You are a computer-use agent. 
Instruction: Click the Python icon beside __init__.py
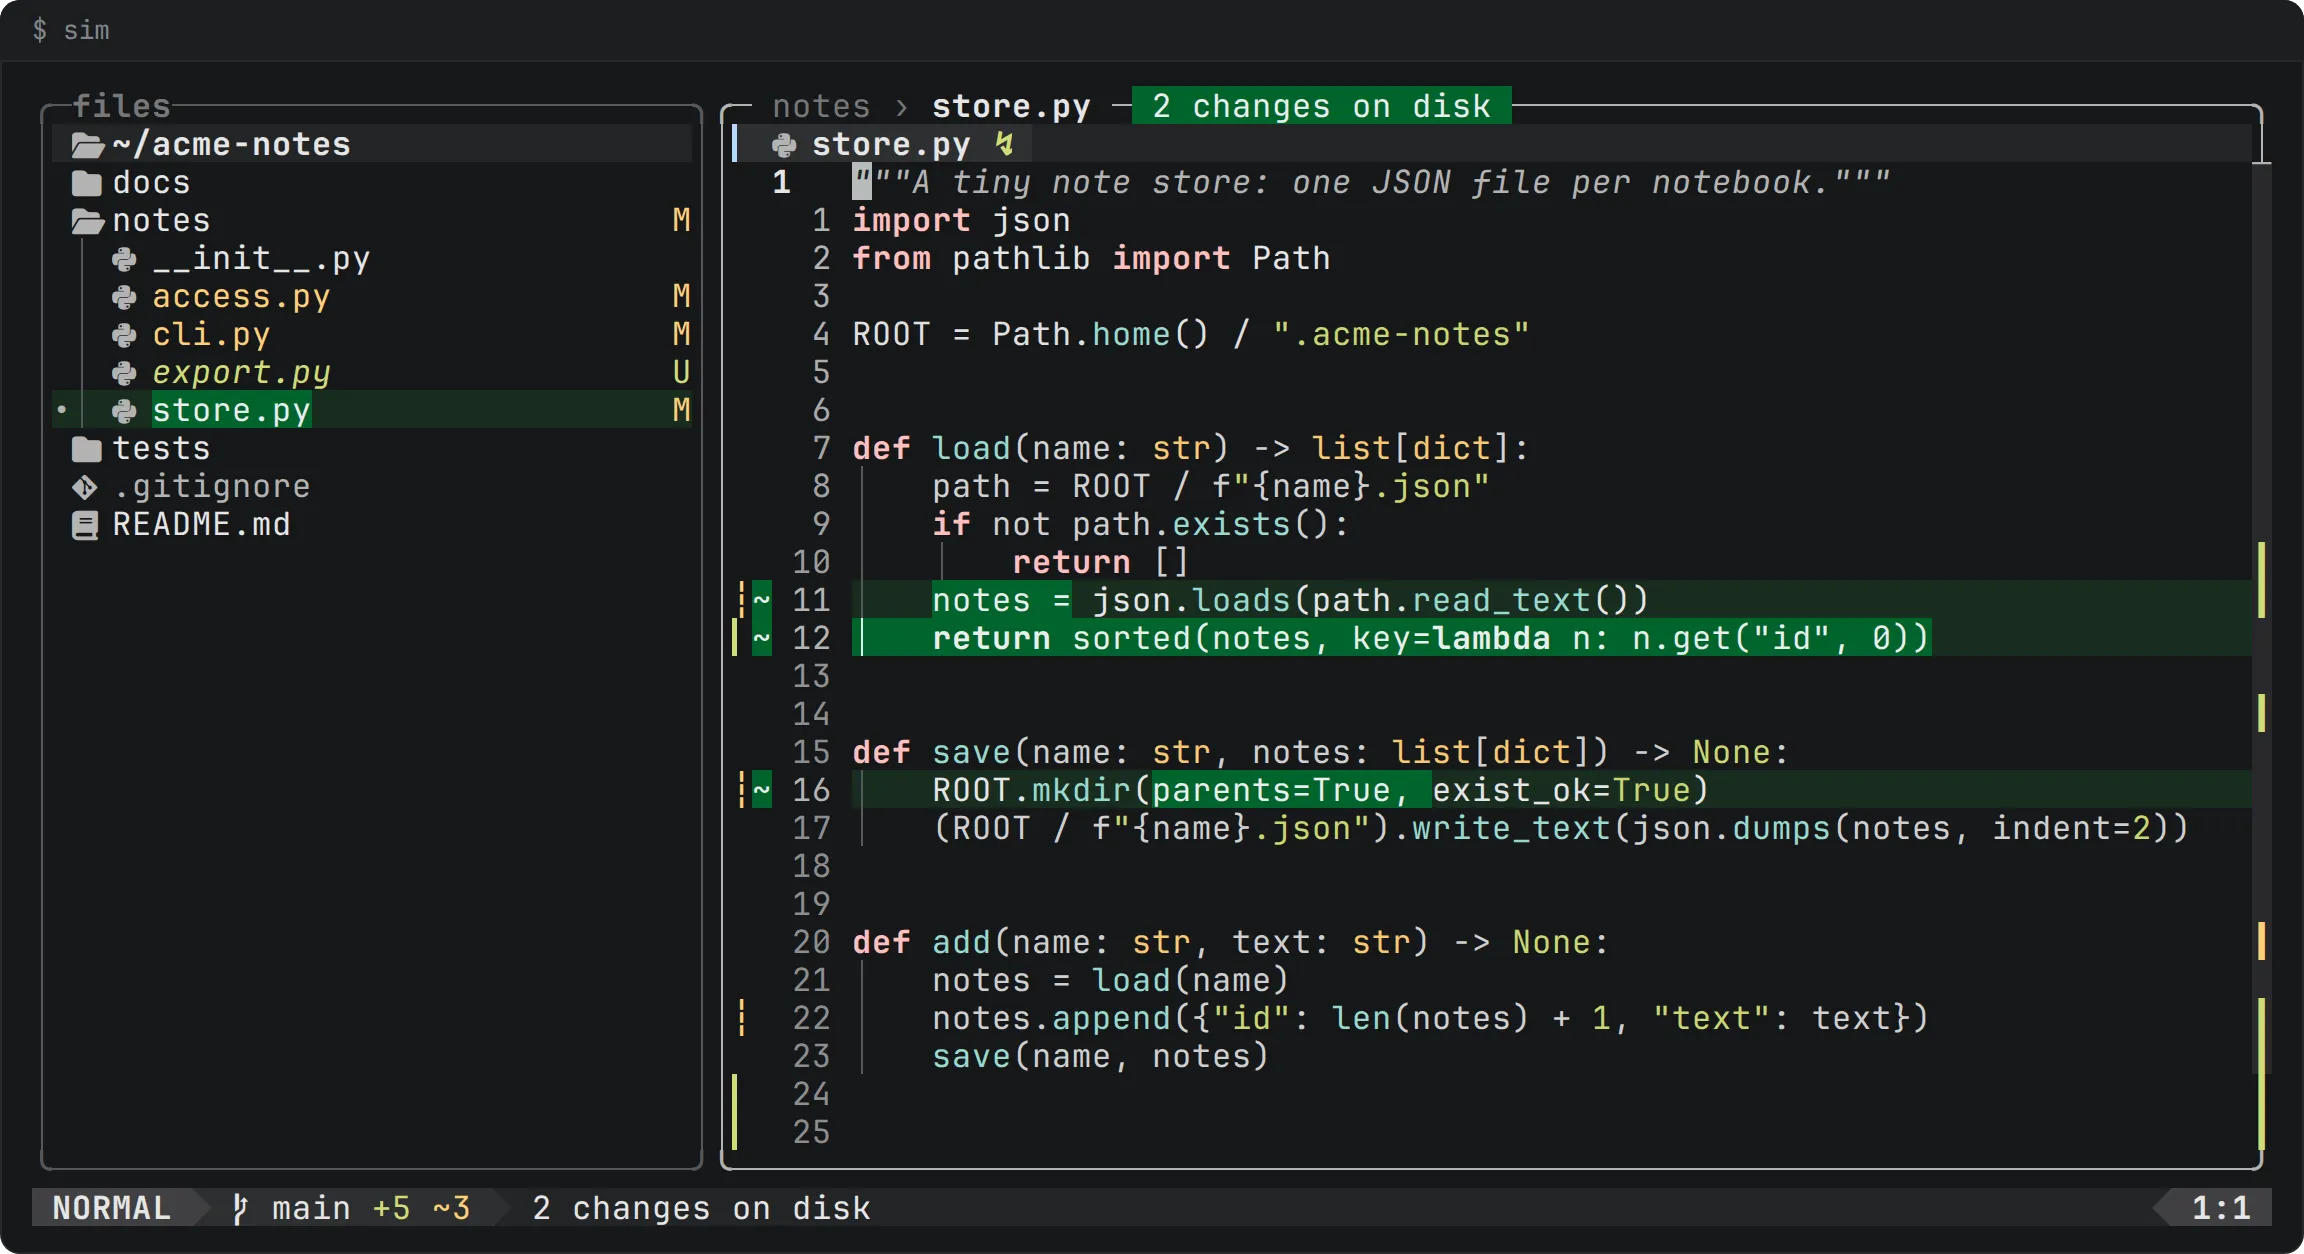[124, 260]
